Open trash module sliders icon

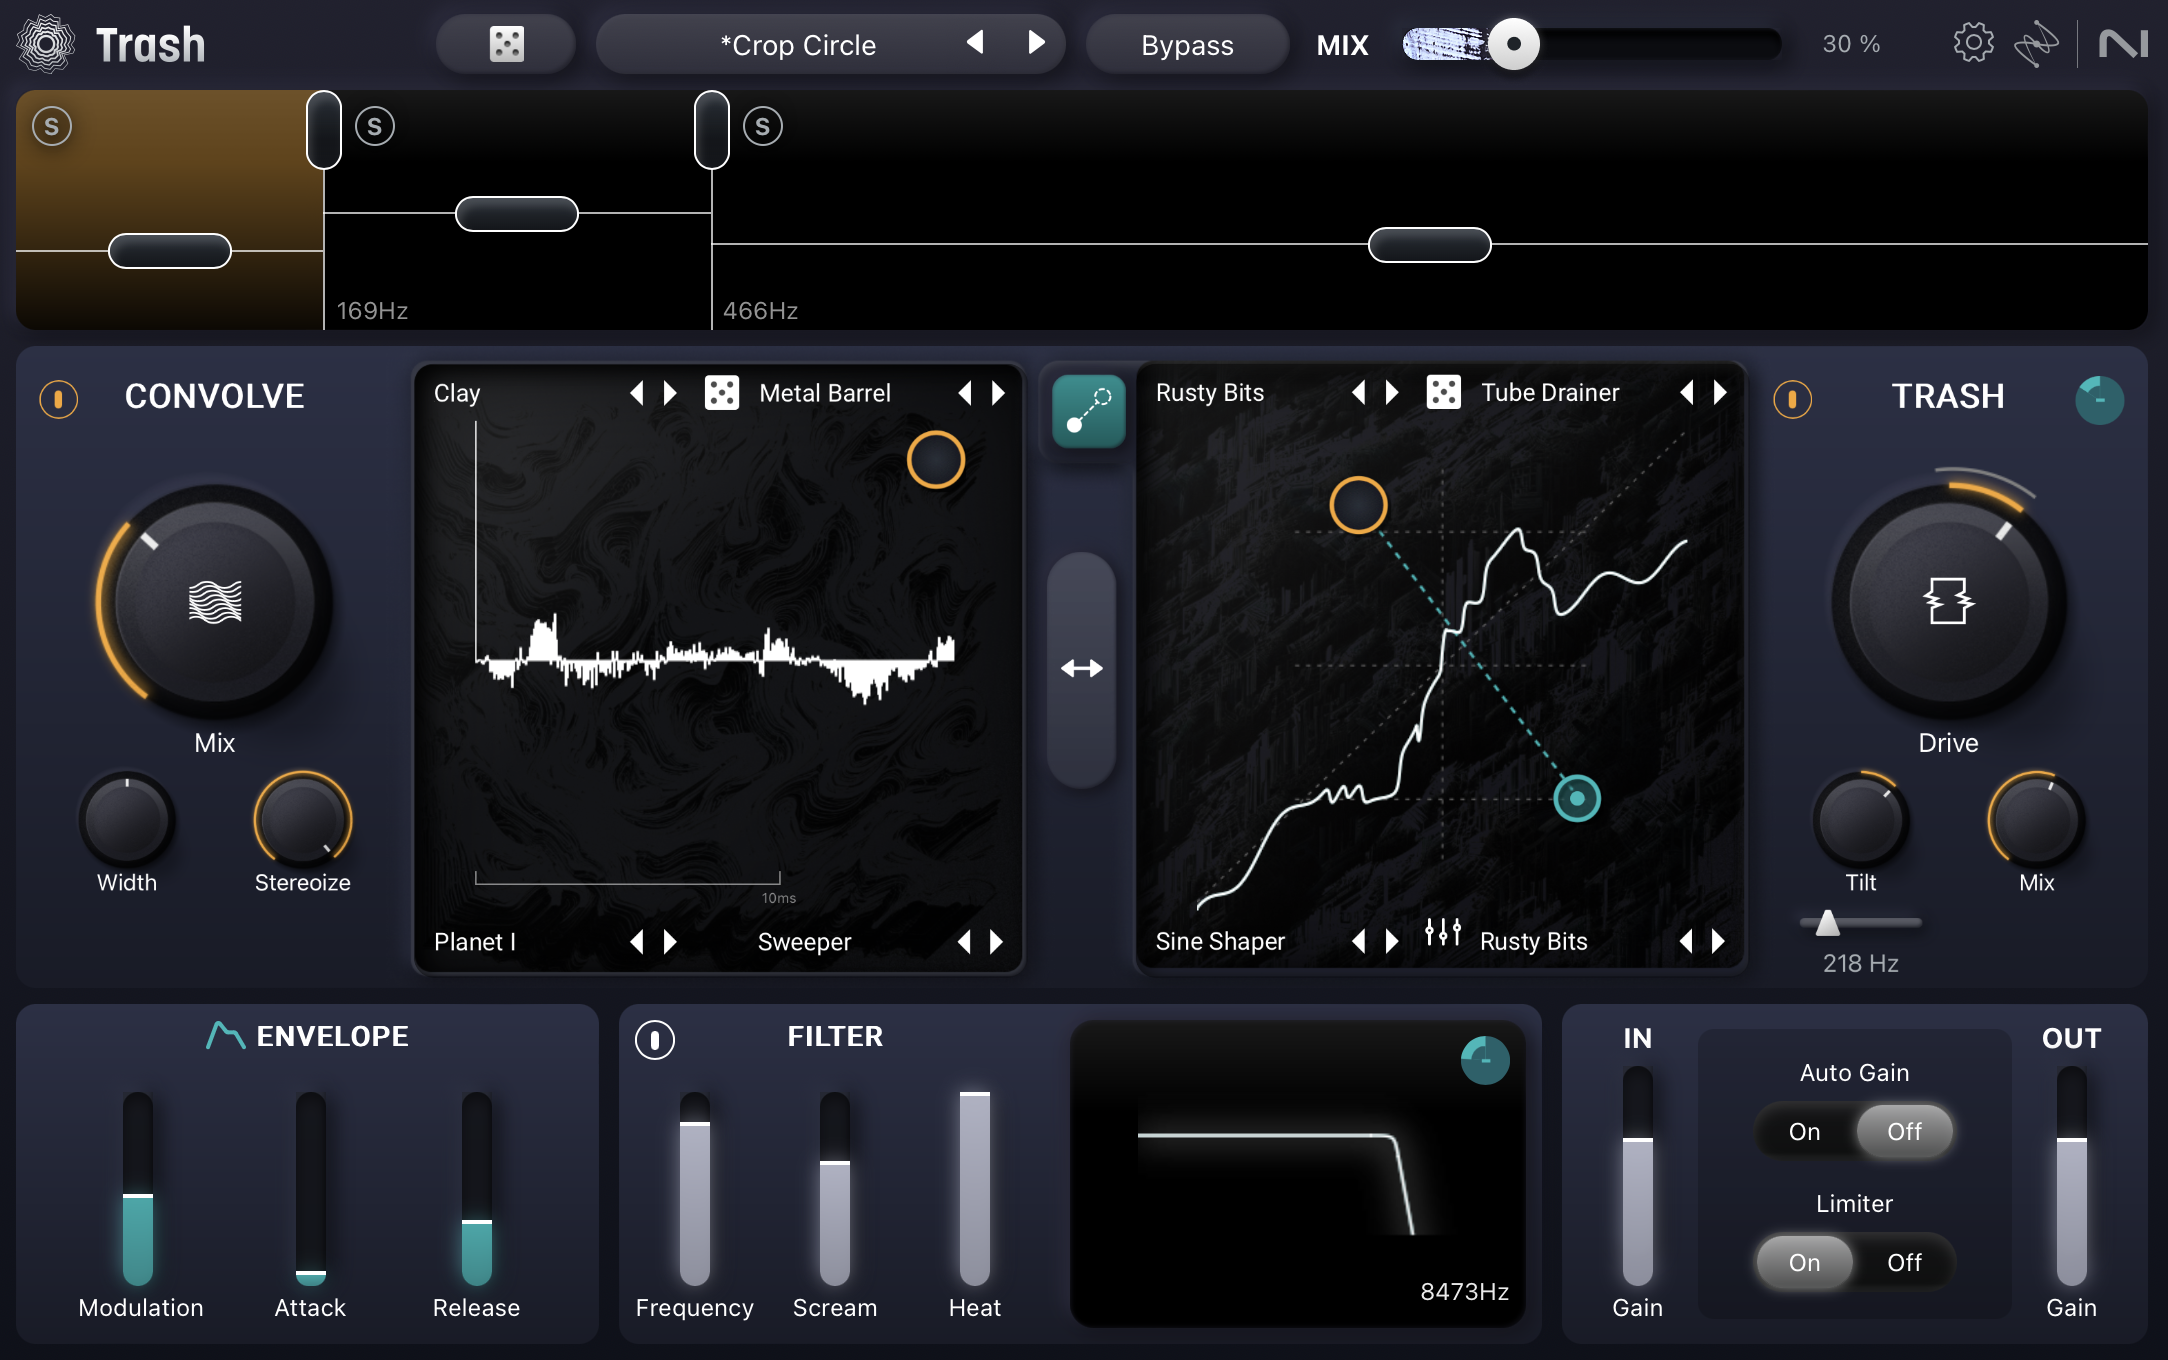tap(1442, 933)
